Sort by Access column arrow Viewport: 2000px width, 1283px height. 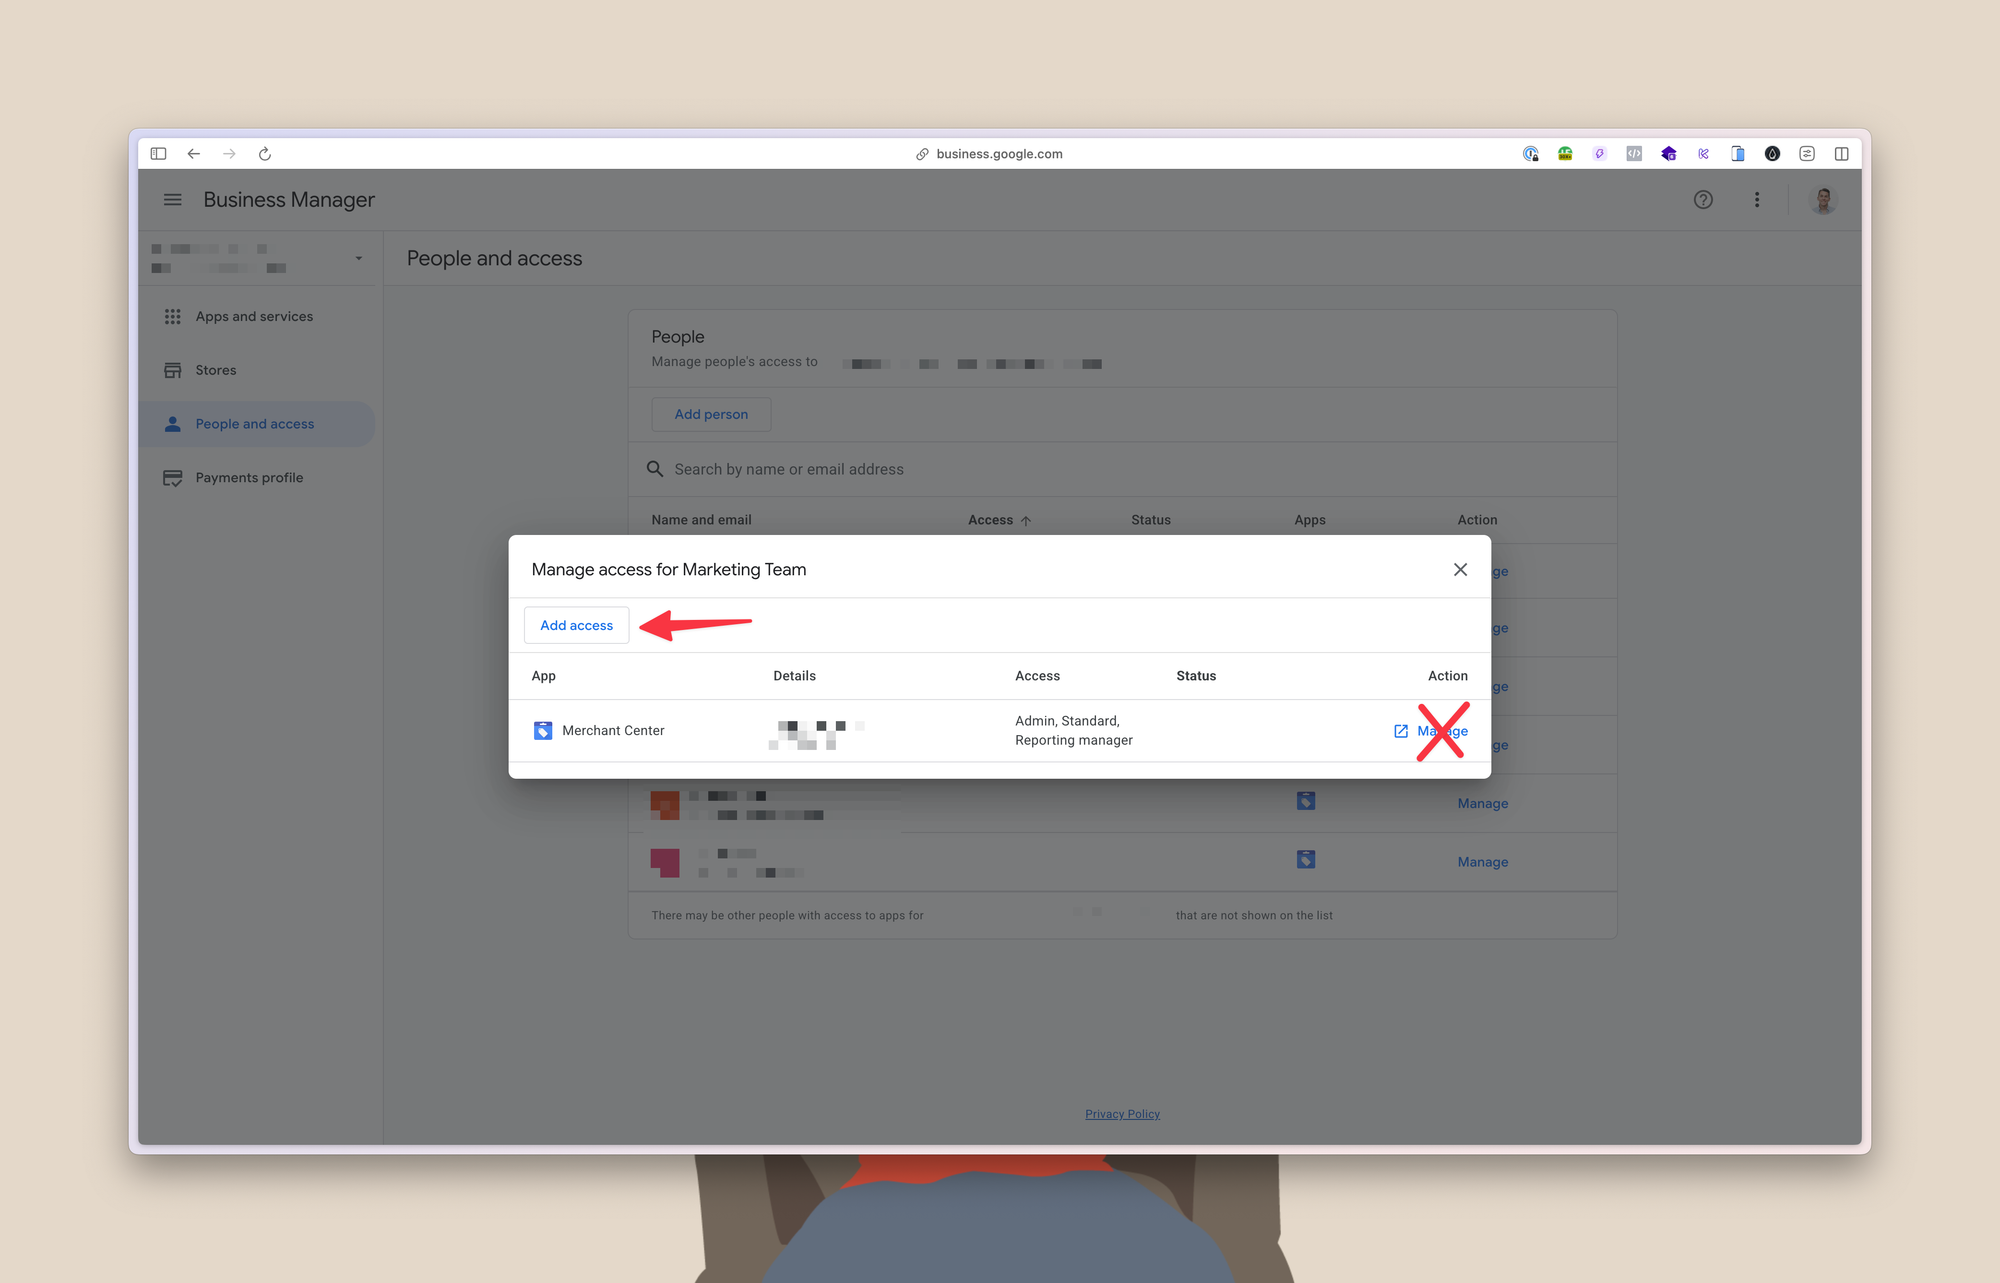coord(1026,521)
